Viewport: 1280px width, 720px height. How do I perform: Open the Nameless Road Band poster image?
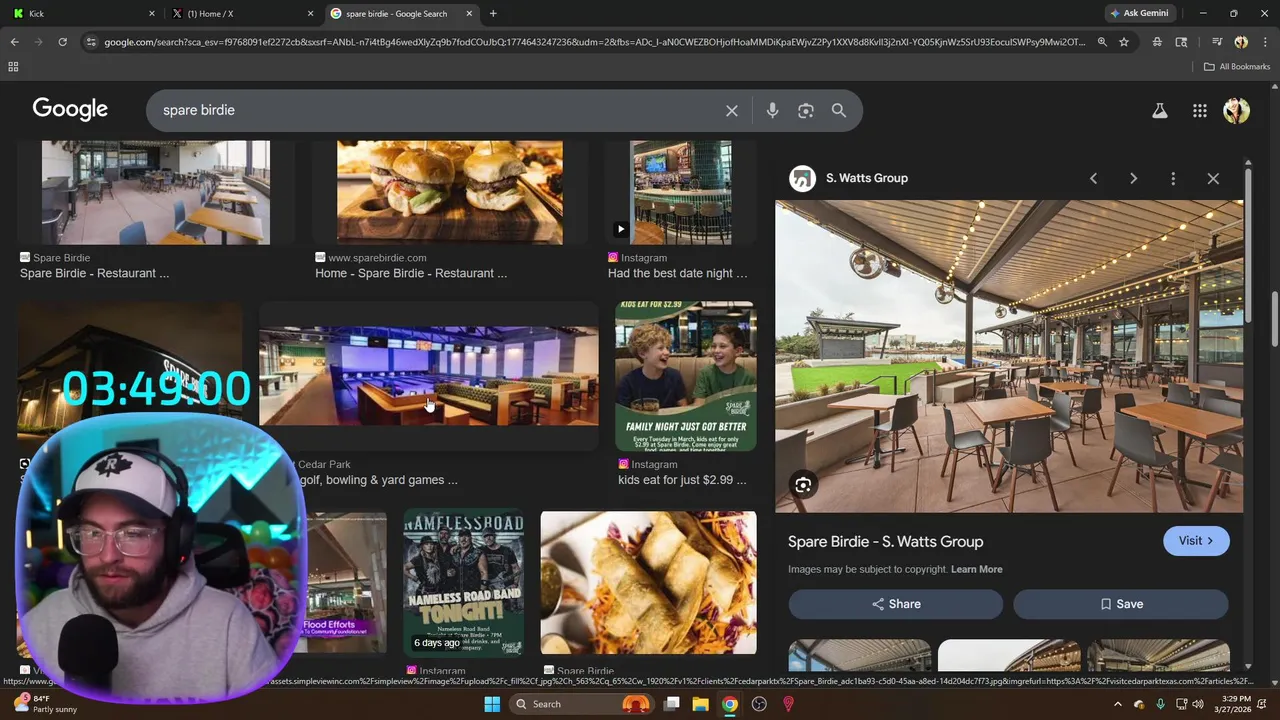click(x=464, y=584)
